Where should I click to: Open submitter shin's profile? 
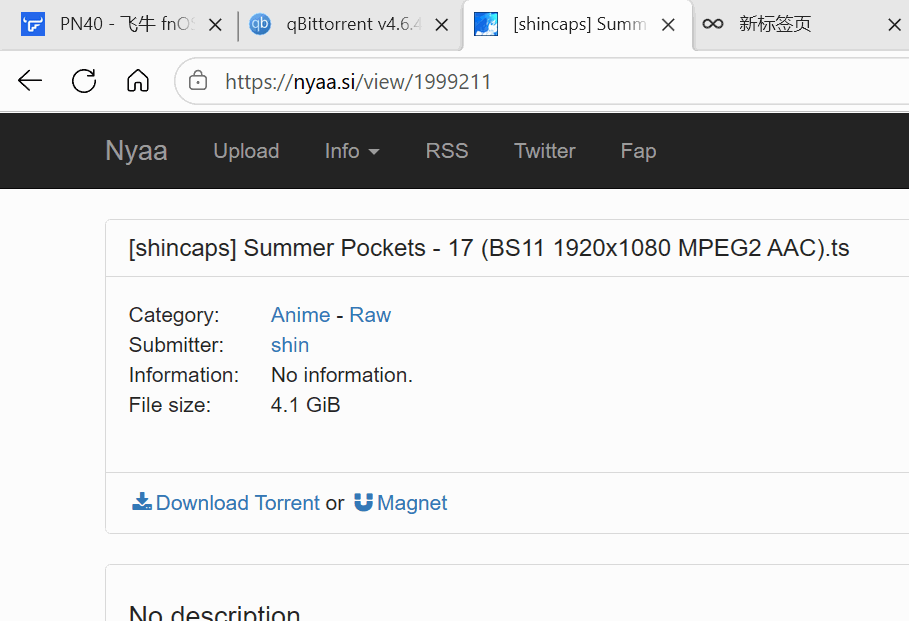(290, 345)
